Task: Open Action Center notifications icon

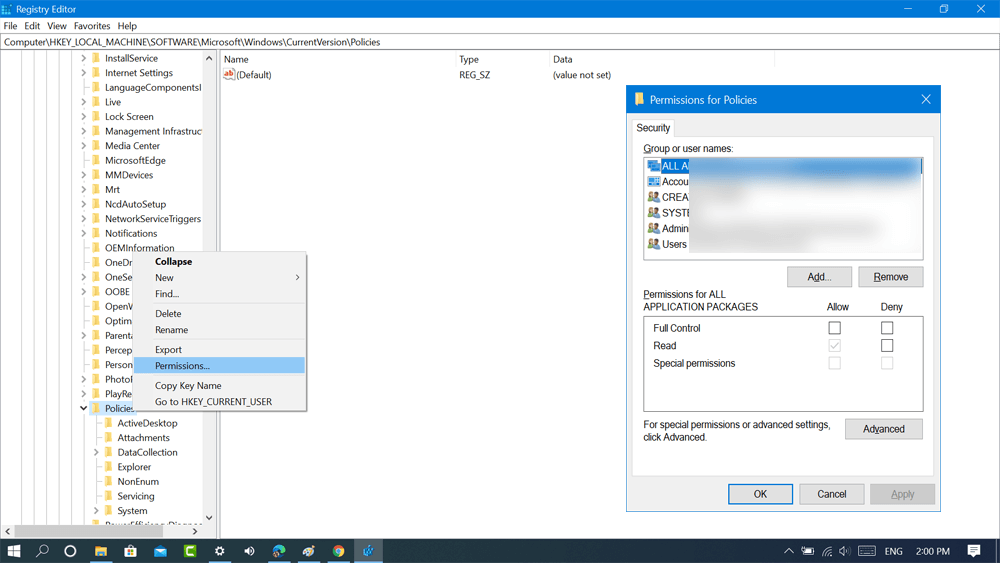Action: pyautogui.click(x=974, y=551)
